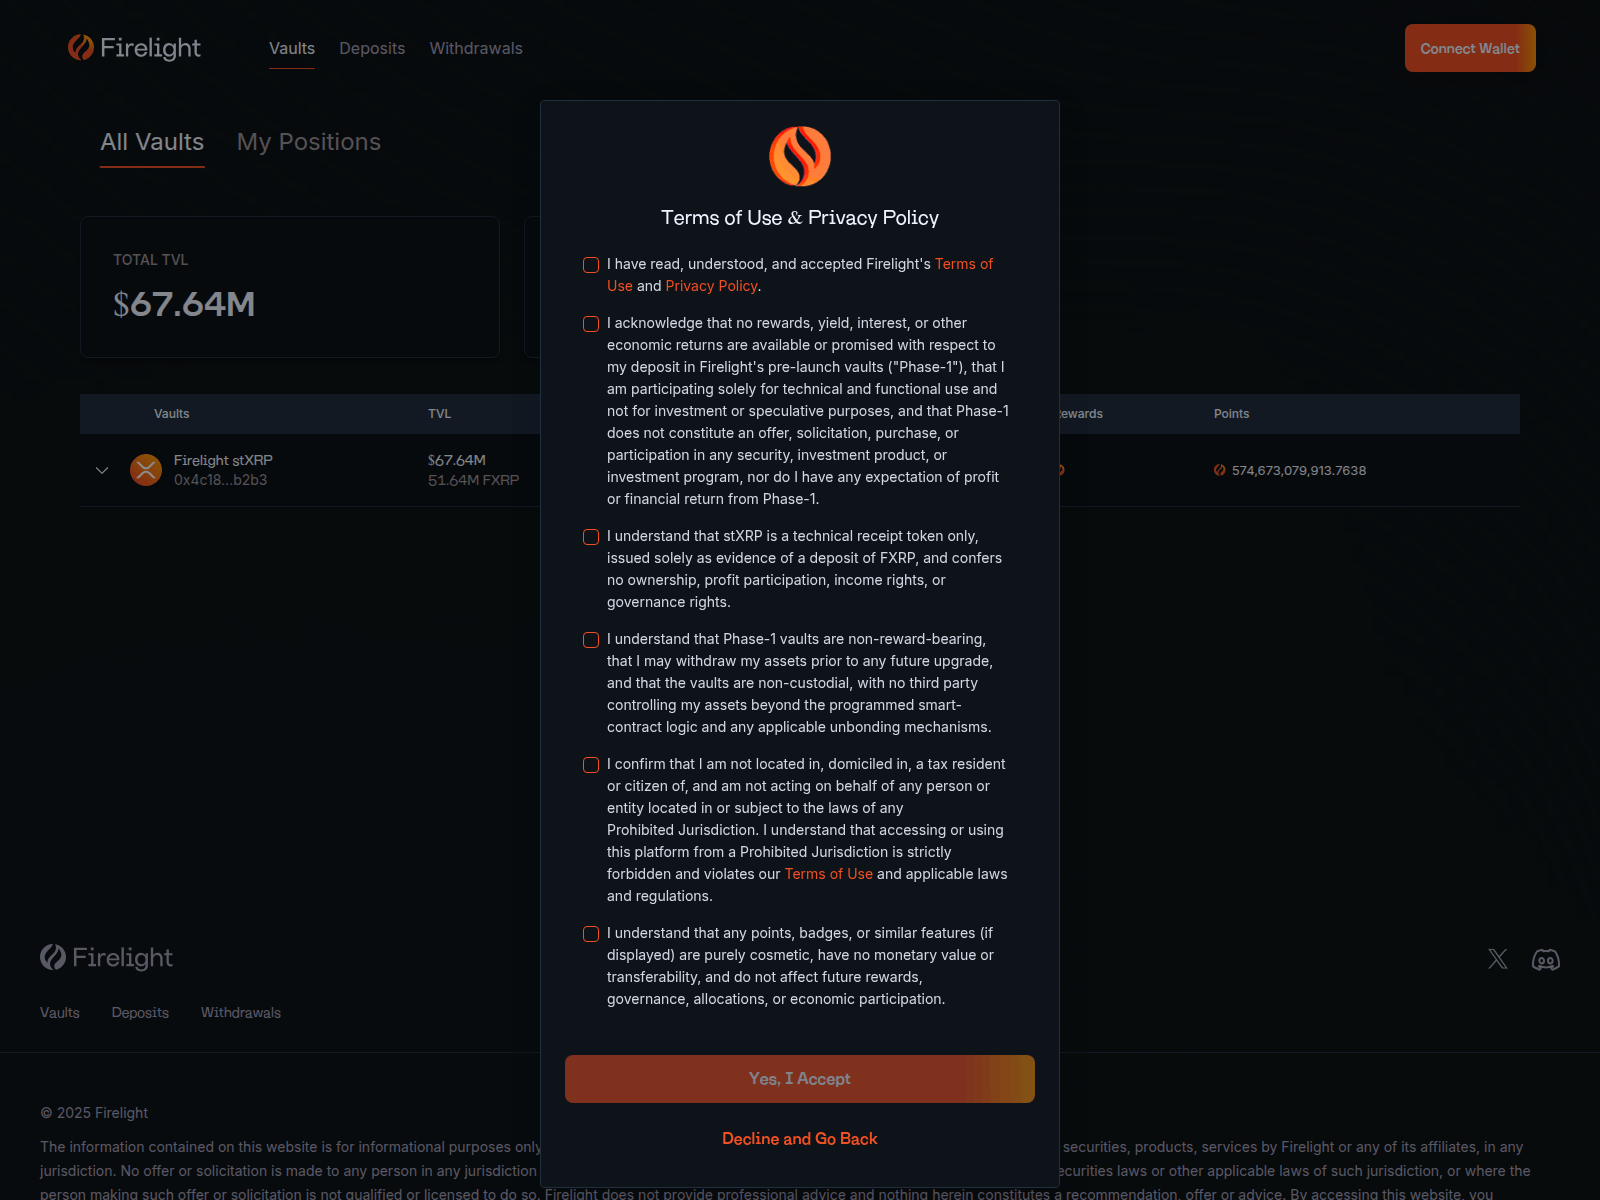Open the Vaults nav tab
Screen dimensions: 1600x1200
pyautogui.click(x=292, y=48)
